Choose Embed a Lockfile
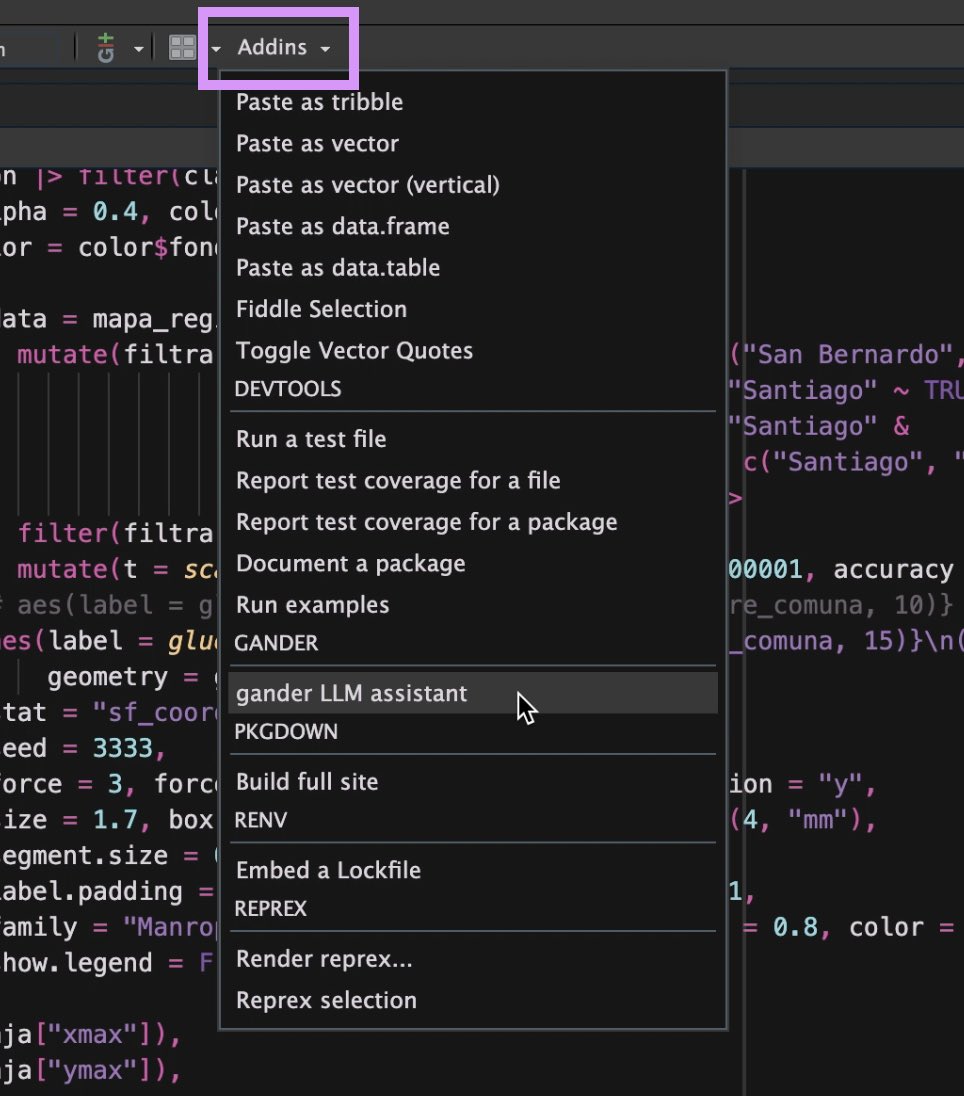This screenshot has width=964, height=1096. click(328, 870)
